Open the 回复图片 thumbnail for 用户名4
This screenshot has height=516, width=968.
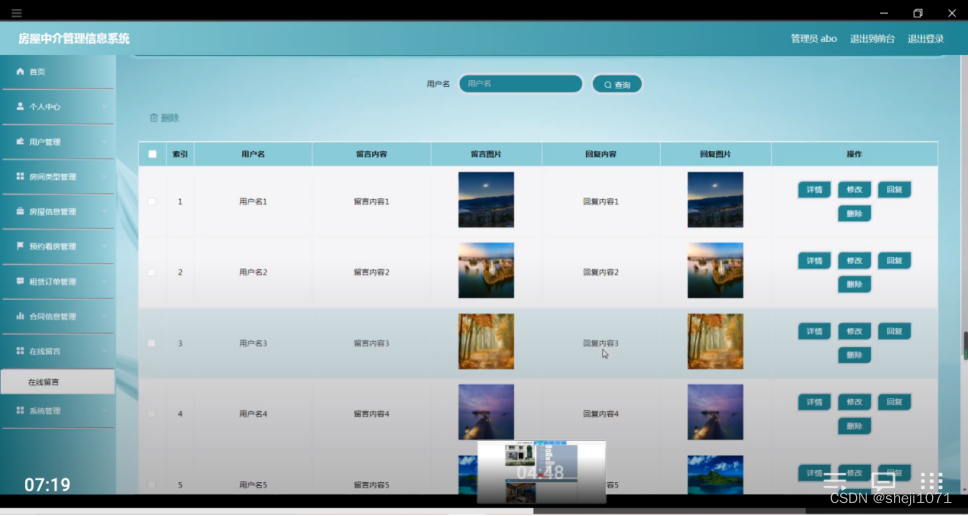click(716, 412)
